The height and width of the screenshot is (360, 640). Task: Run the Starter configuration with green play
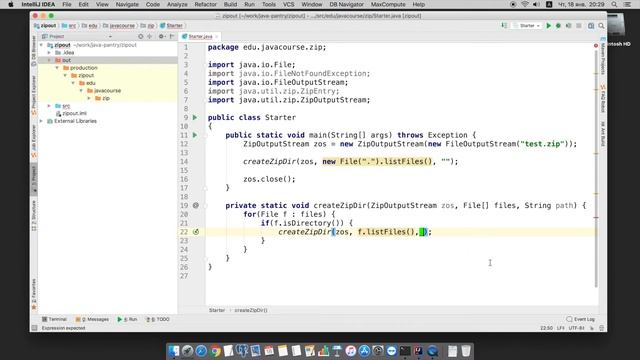(549, 26)
